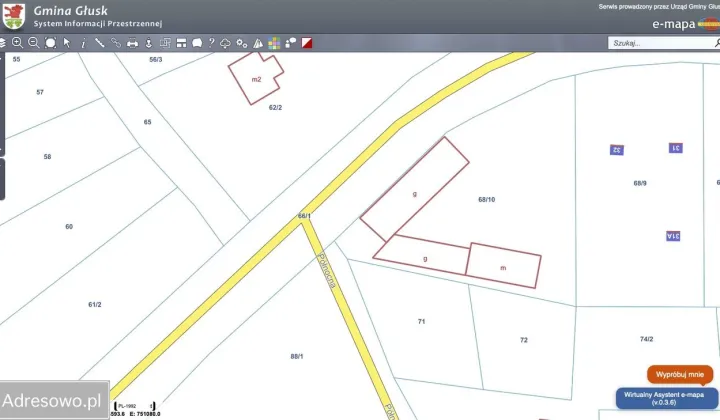The height and width of the screenshot is (420, 720).
Task: Click parcel label 68/10
Action: 486,200
